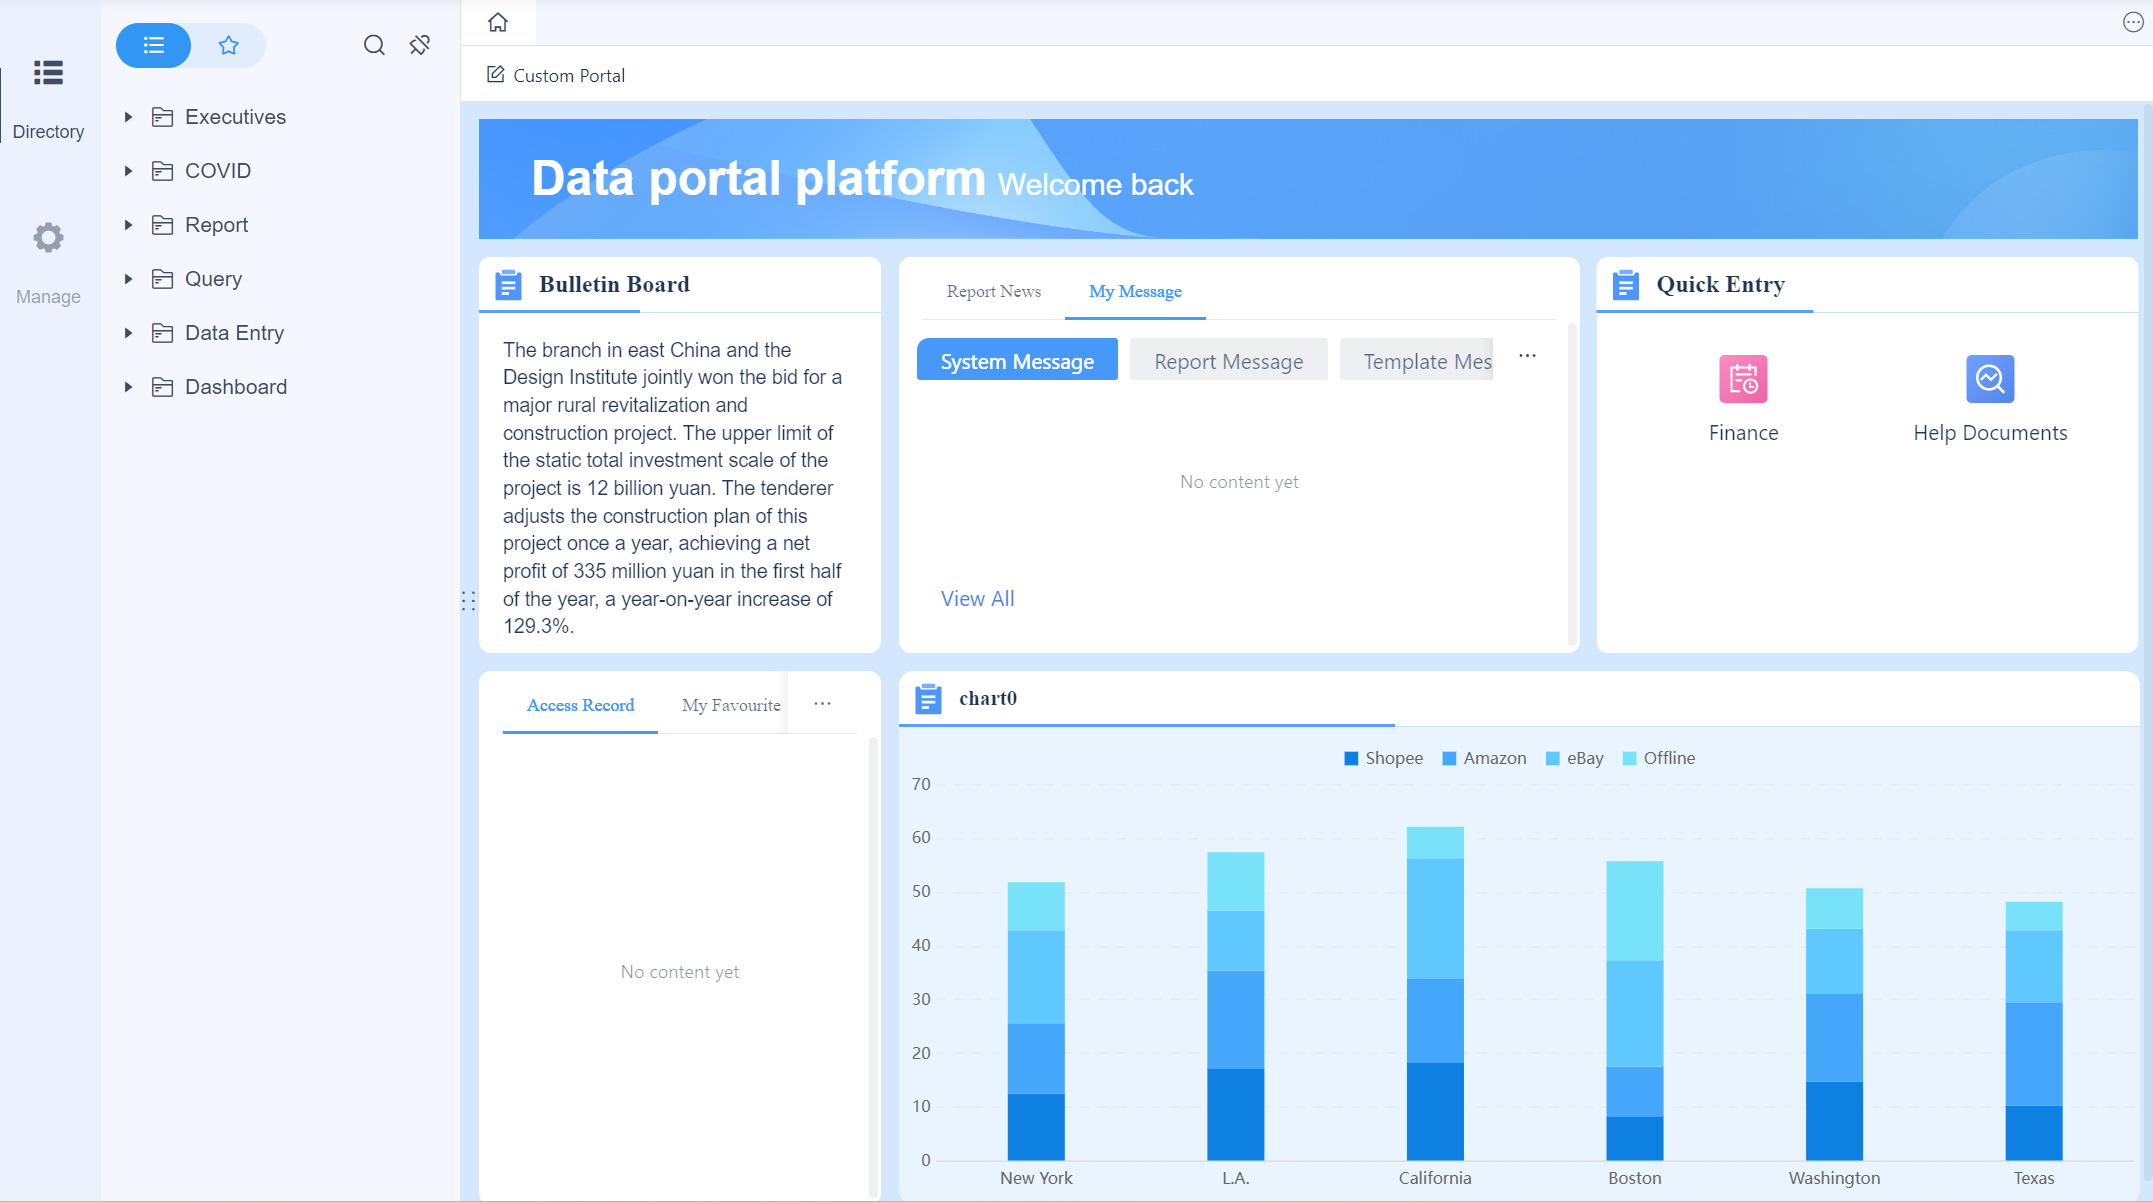This screenshot has width=2153, height=1202.
Task: Expand the Executives folder arrow
Action: (x=128, y=117)
